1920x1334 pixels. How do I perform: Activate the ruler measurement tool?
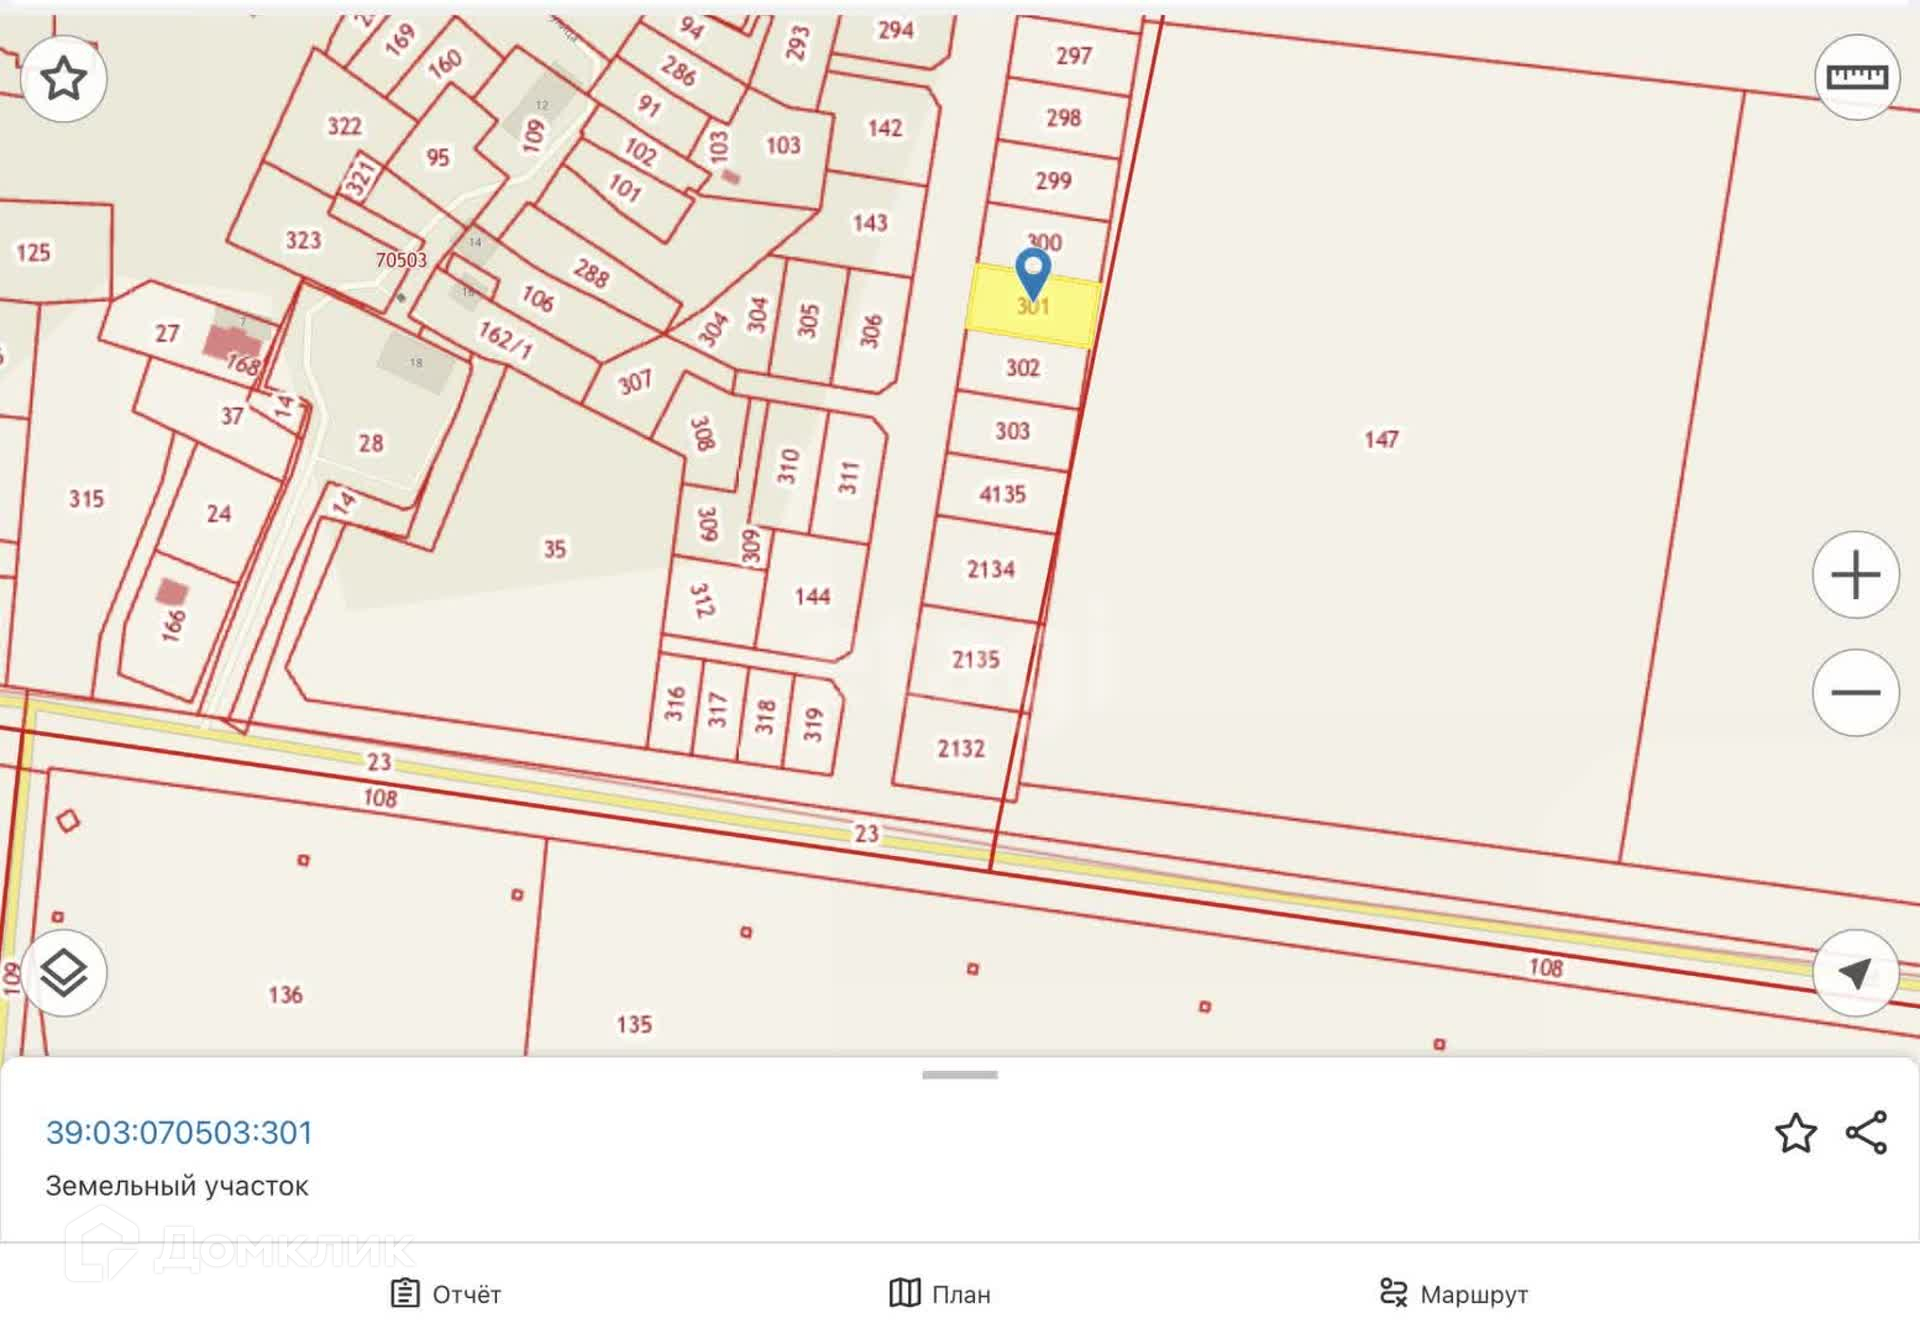tap(1856, 78)
